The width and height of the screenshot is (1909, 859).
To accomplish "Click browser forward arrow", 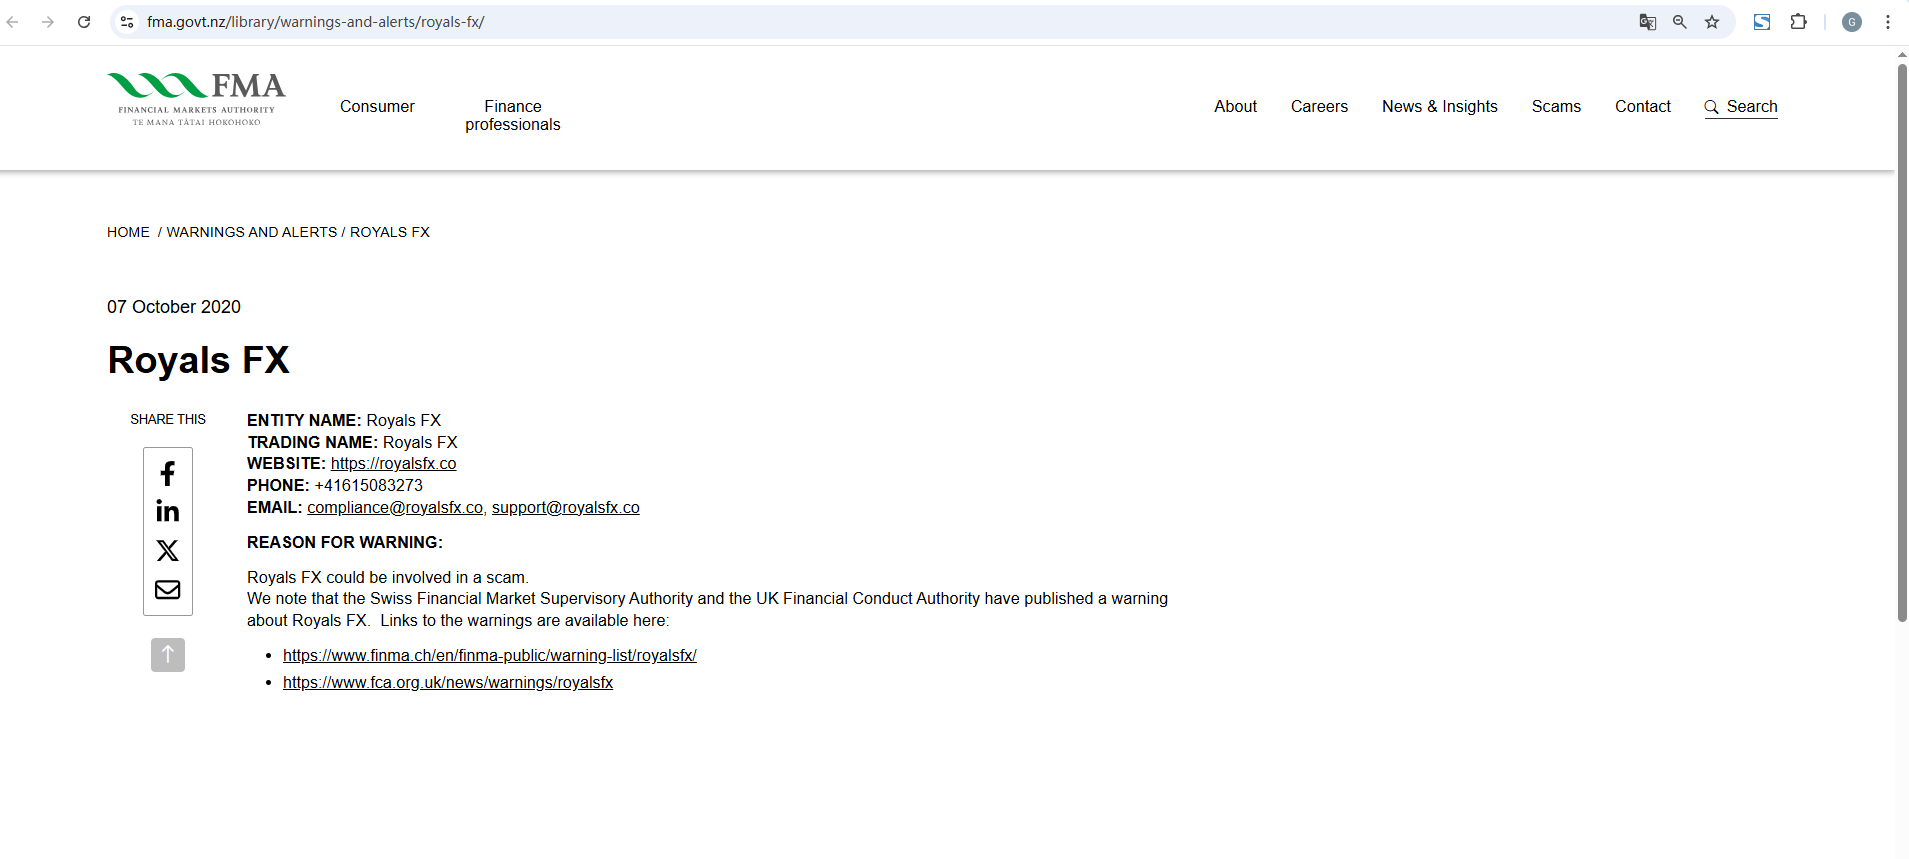I will click(x=48, y=22).
